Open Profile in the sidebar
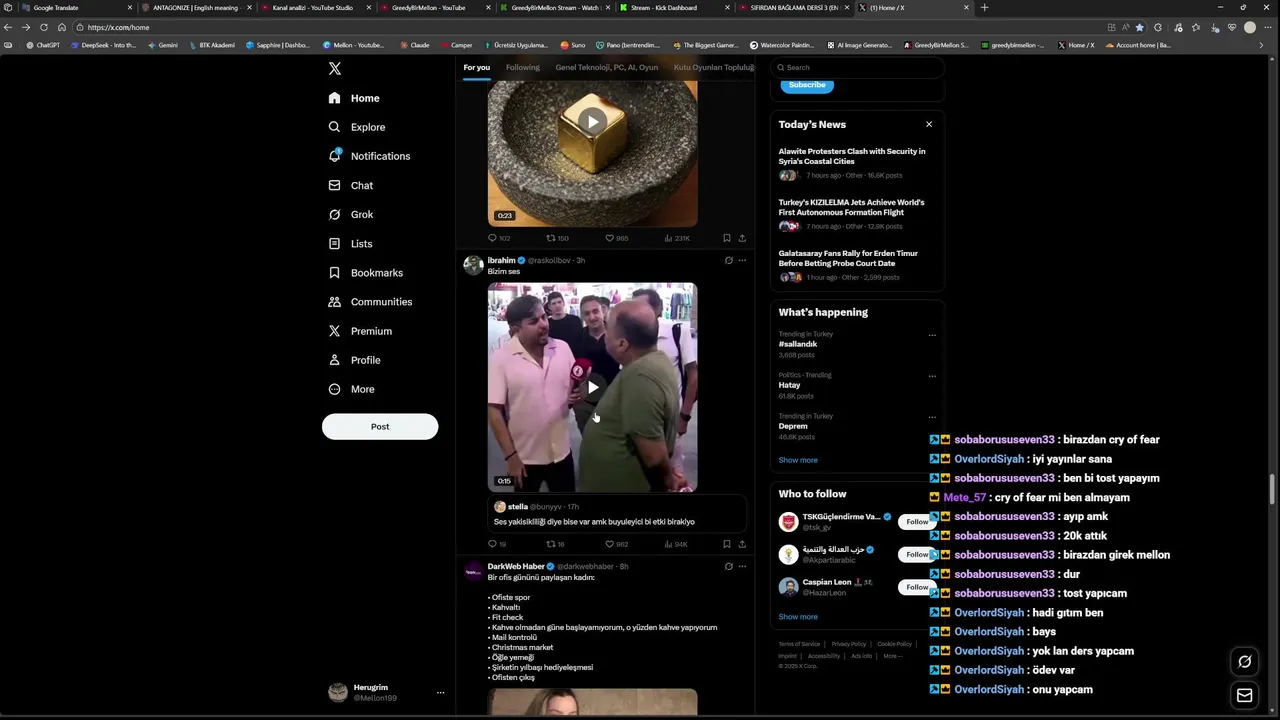The image size is (1280, 720). pyautogui.click(x=354, y=360)
